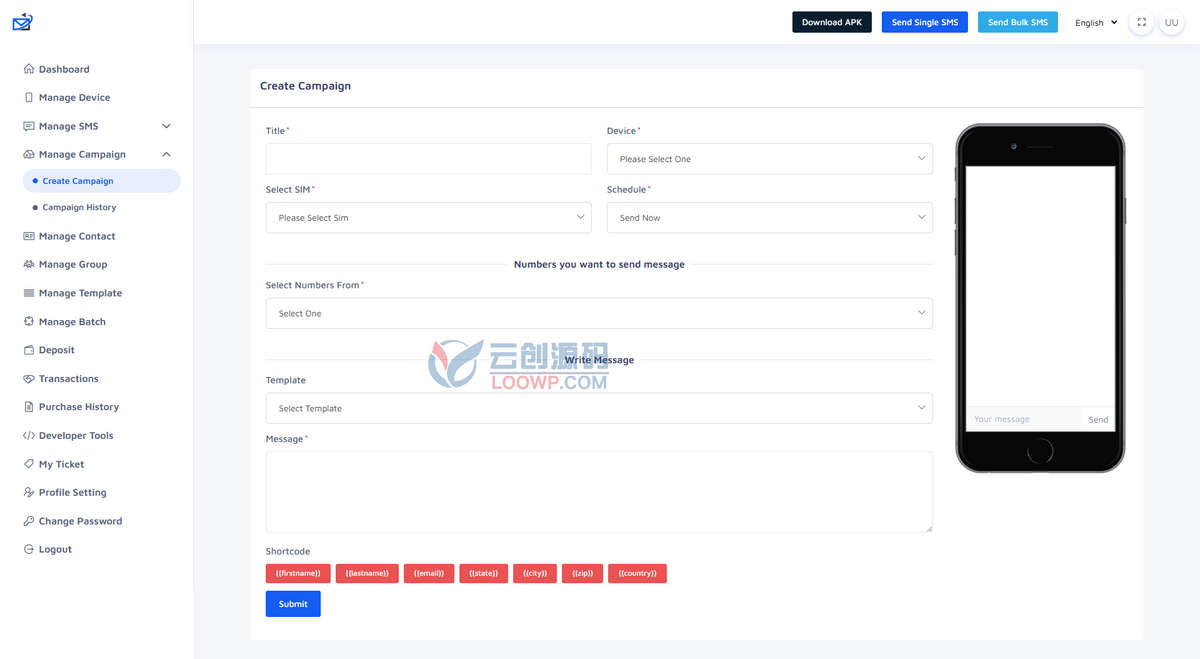Click into the Title input field
The image size is (1200, 659).
pyautogui.click(x=428, y=159)
